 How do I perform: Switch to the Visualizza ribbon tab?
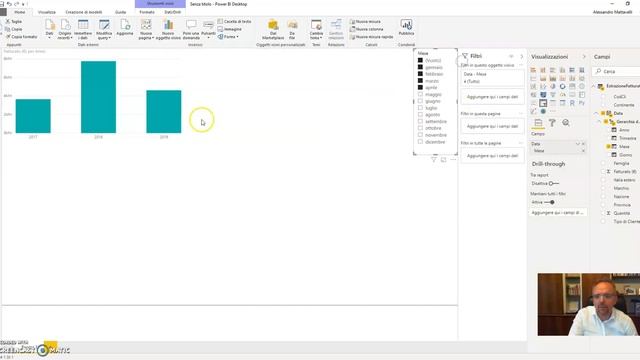(47, 12)
